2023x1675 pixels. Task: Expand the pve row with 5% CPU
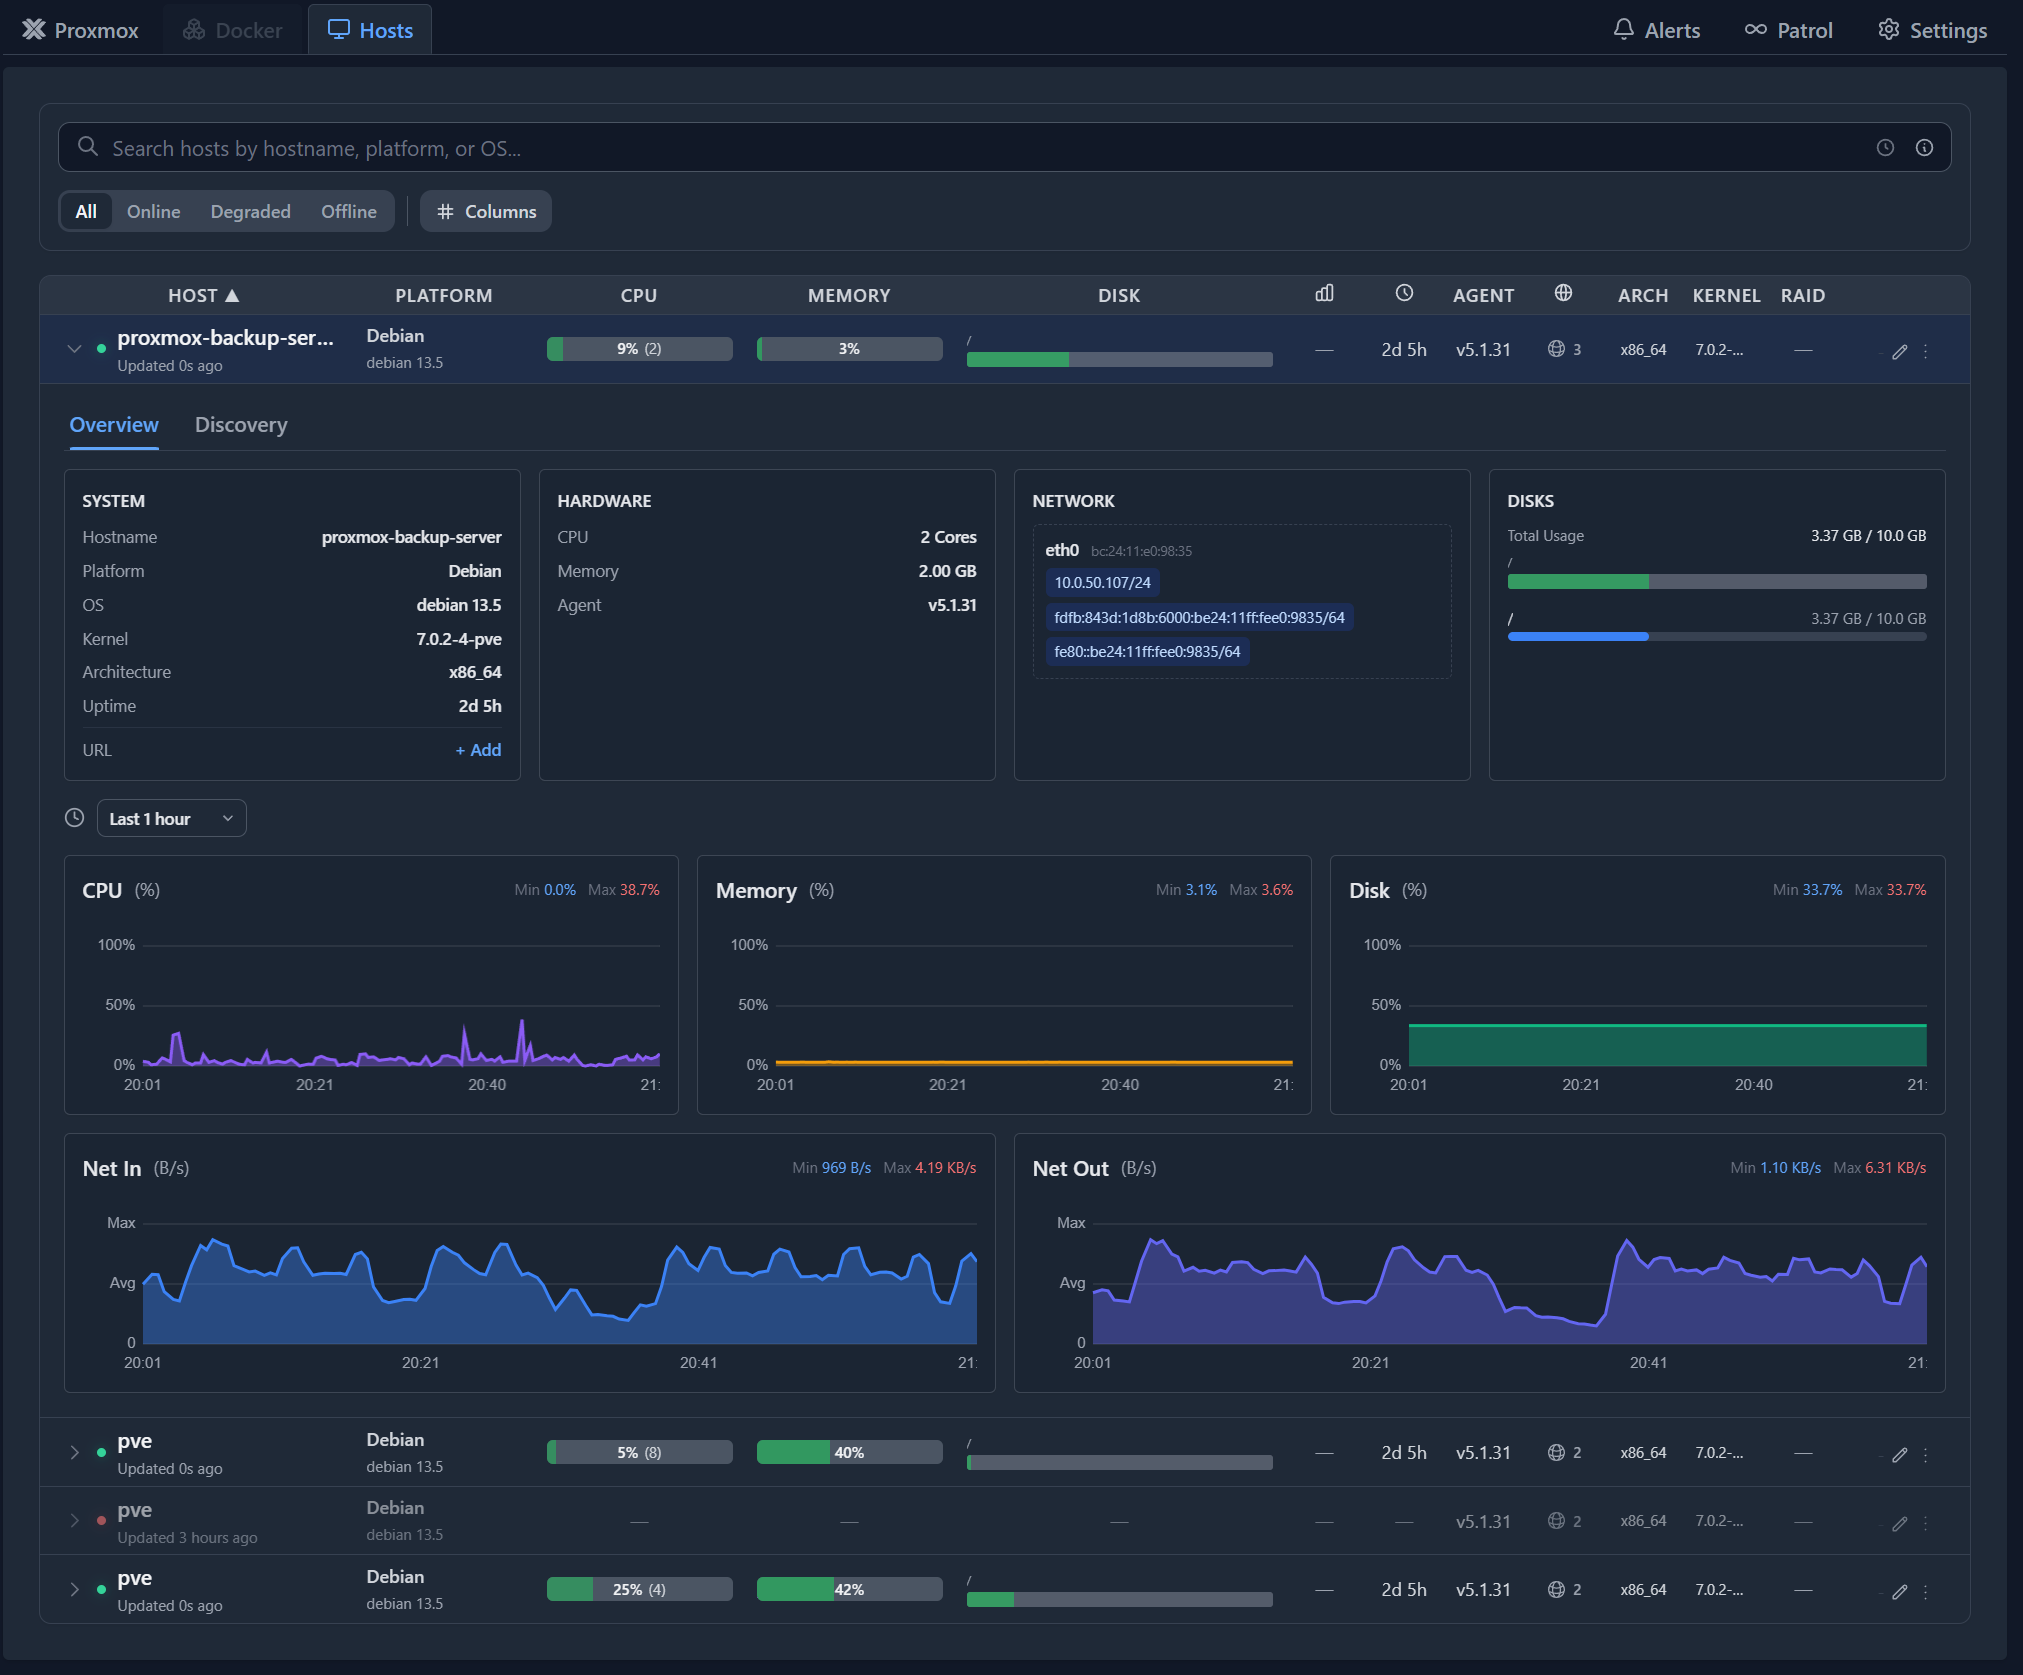click(74, 1453)
